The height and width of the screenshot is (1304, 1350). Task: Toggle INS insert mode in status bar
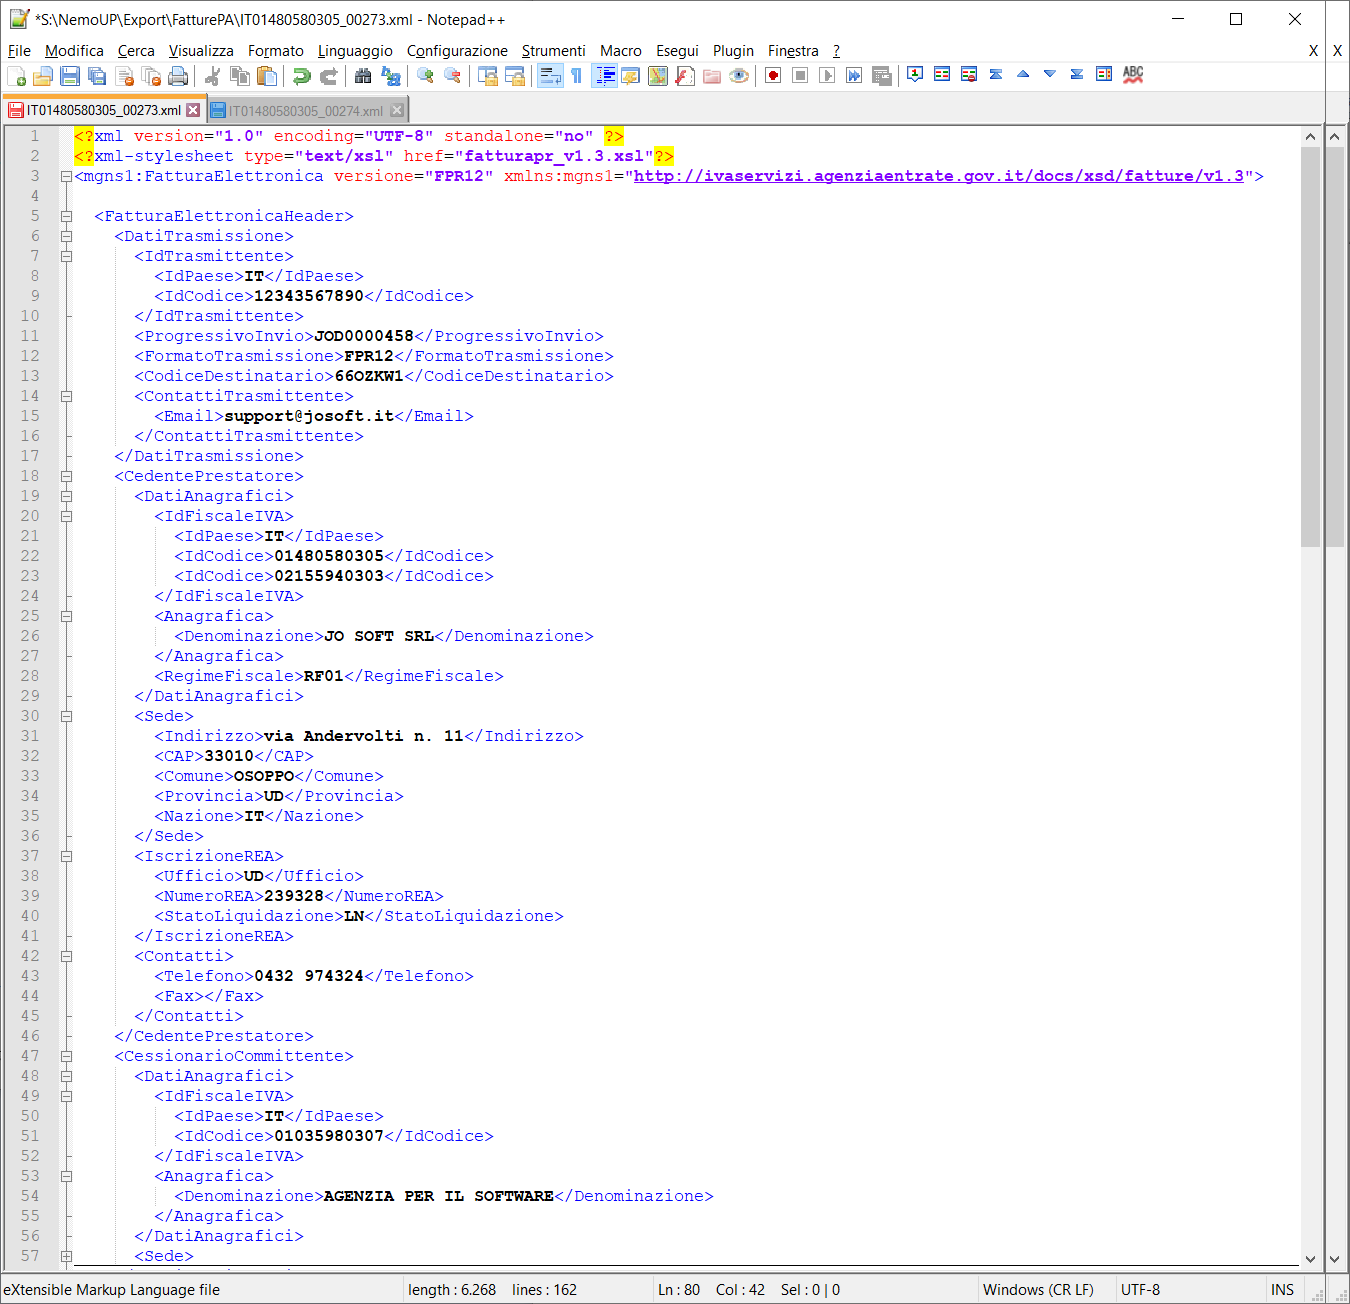click(x=1282, y=1290)
